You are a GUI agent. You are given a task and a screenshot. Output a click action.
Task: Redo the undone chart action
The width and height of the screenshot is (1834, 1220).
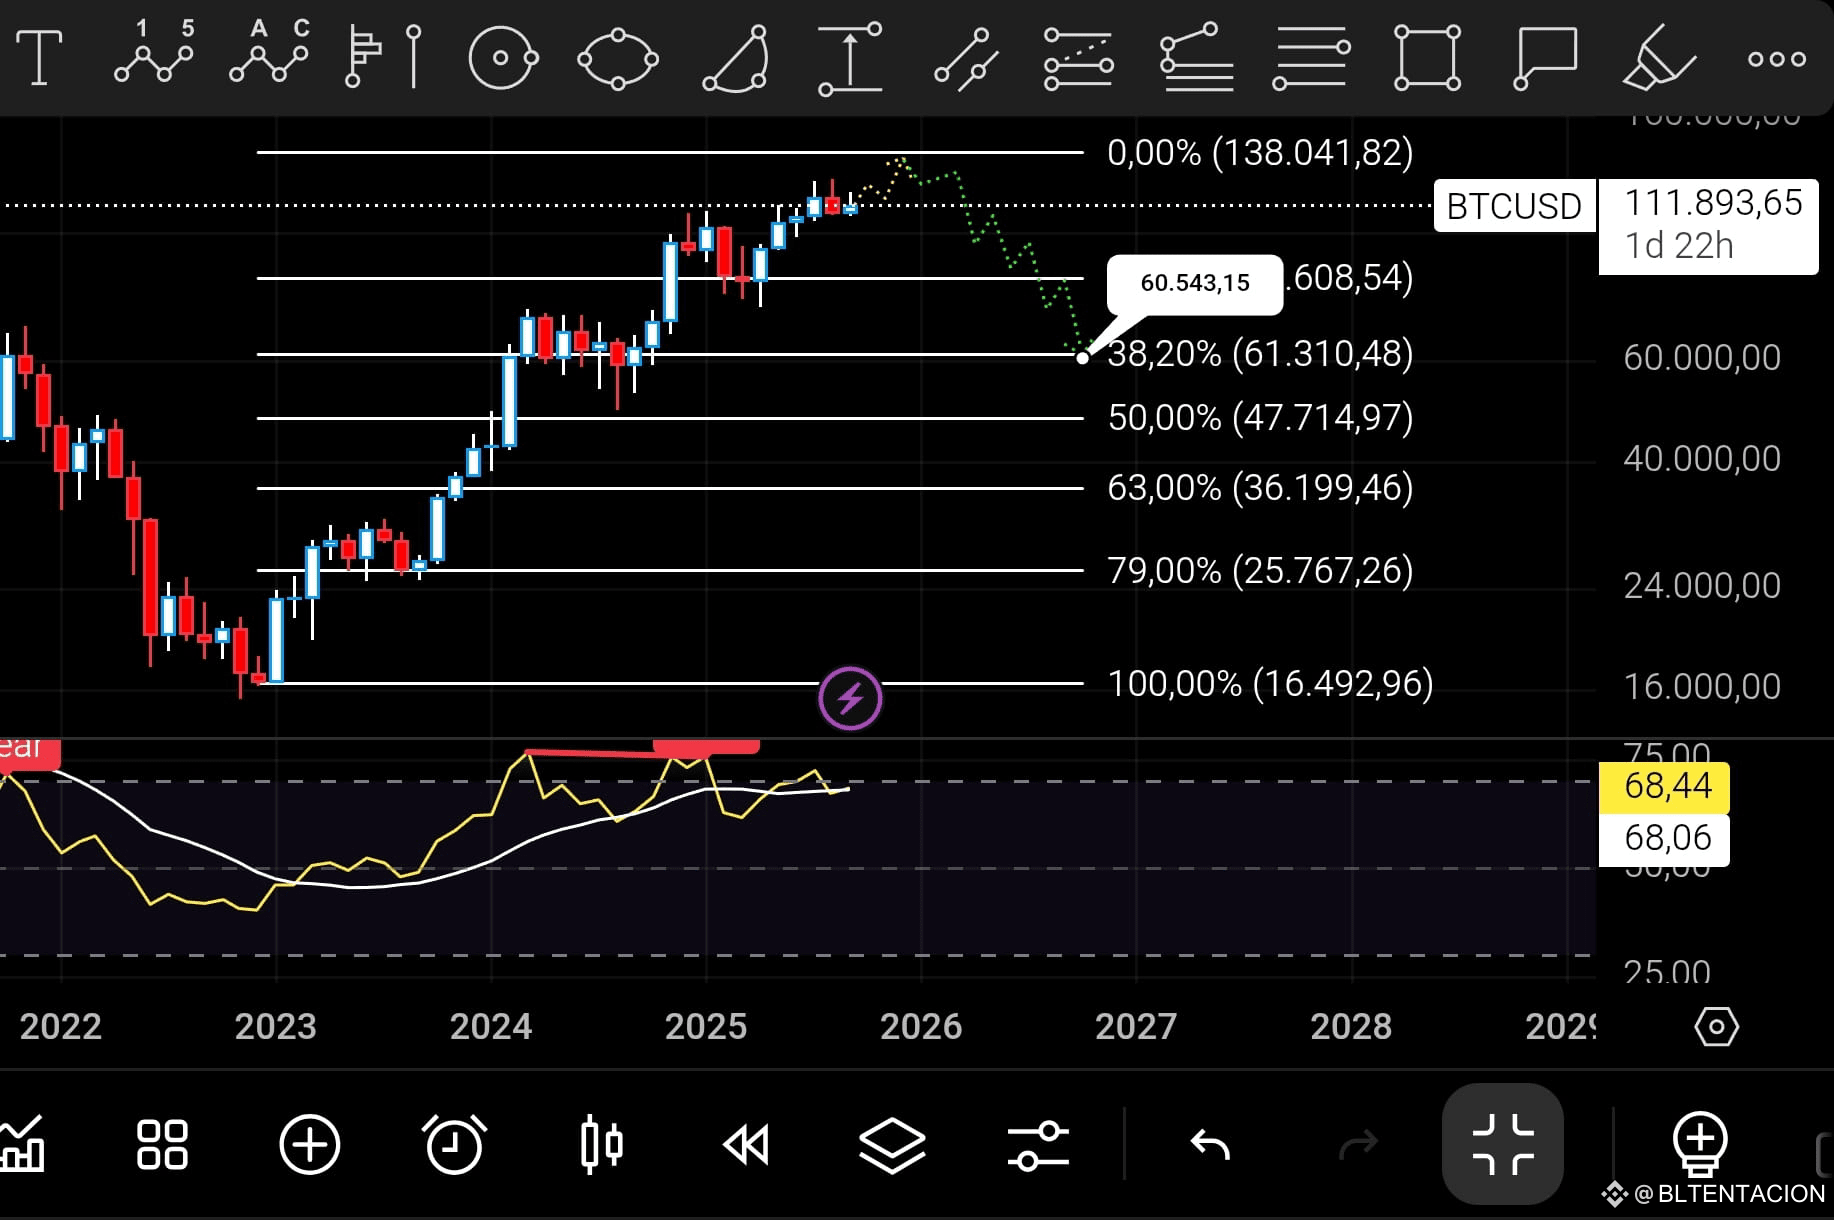pyautogui.click(x=1358, y=1145)
